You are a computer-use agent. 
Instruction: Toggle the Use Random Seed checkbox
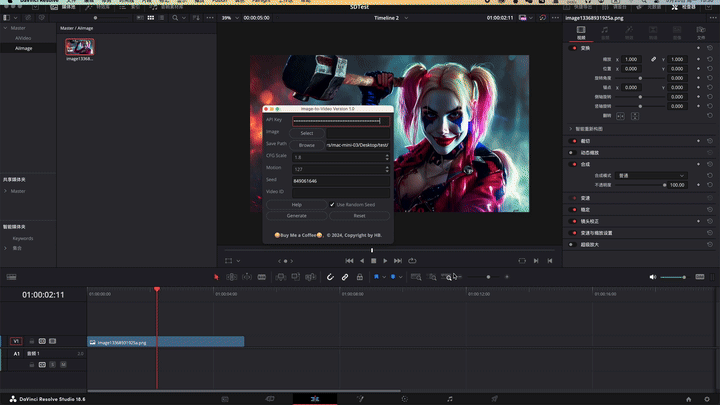tap(332, 204)
